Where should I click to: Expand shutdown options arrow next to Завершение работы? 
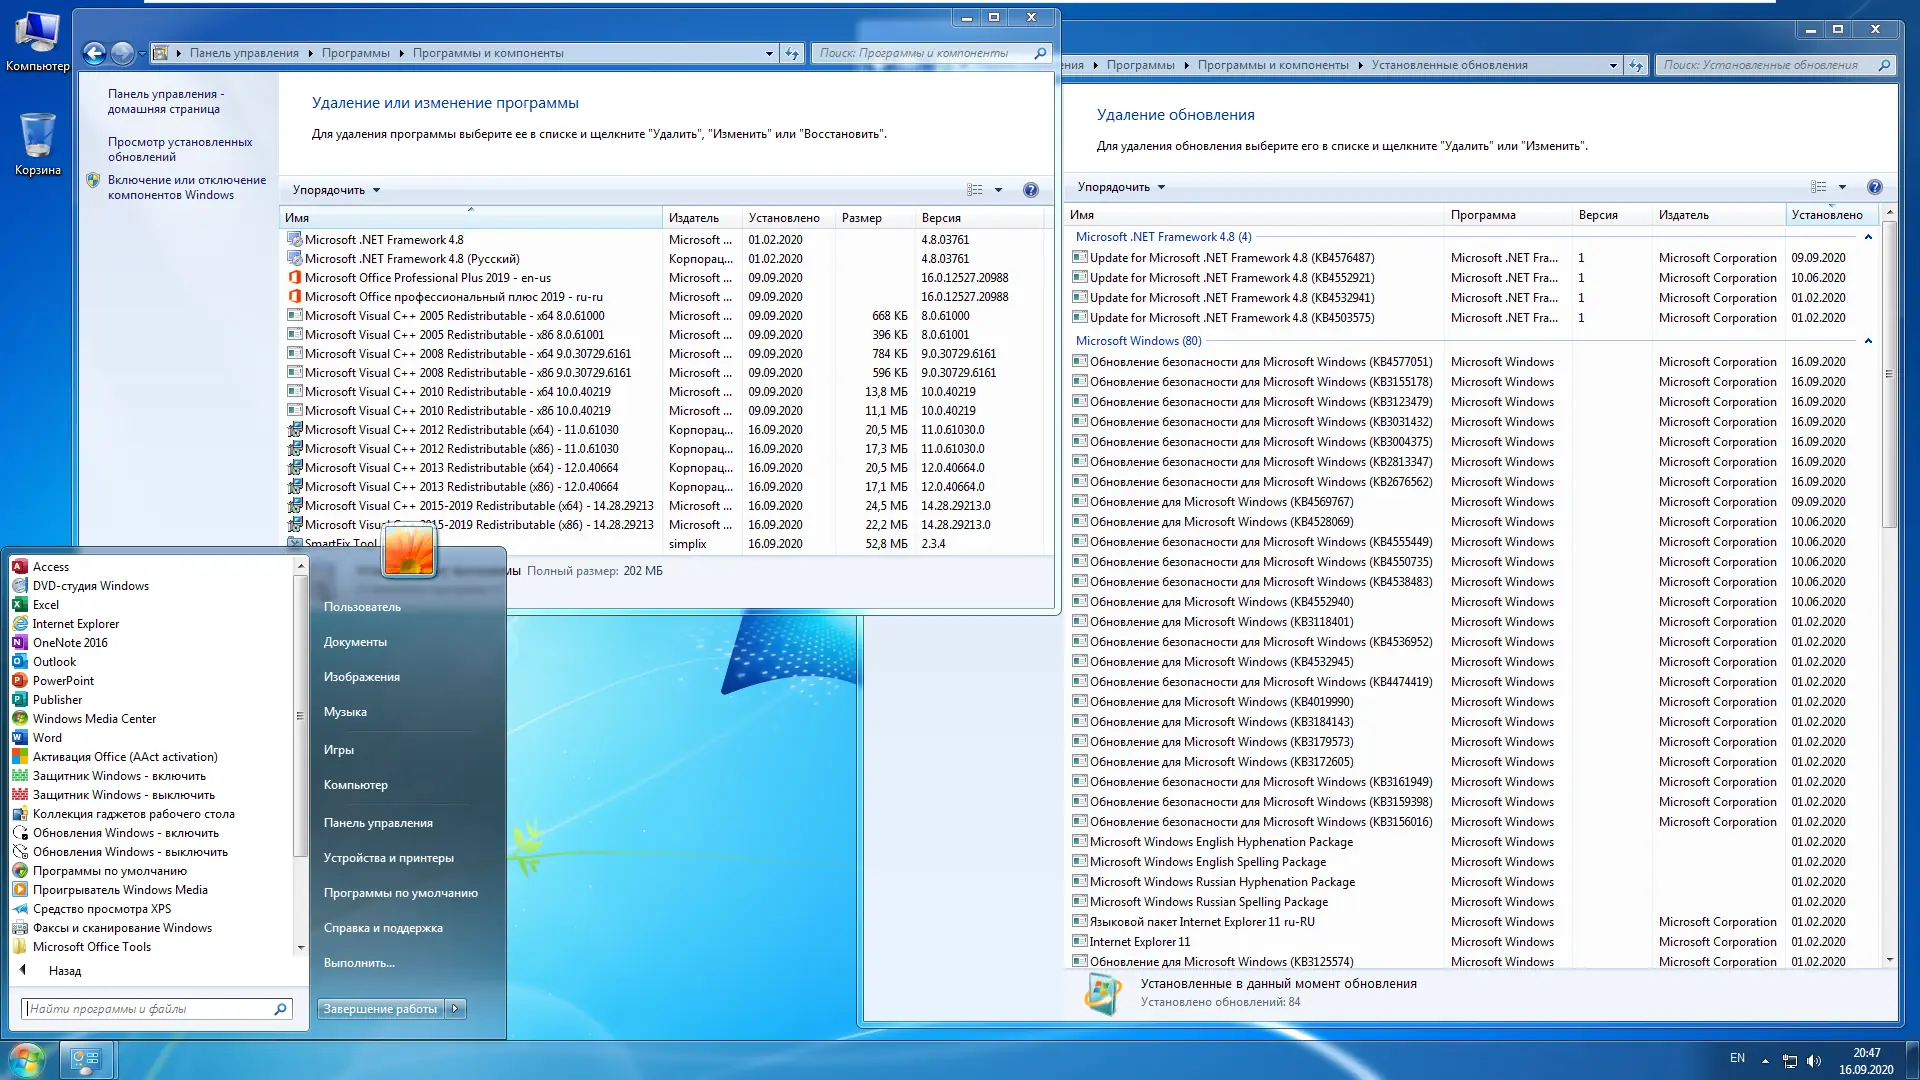(455, 1009)
